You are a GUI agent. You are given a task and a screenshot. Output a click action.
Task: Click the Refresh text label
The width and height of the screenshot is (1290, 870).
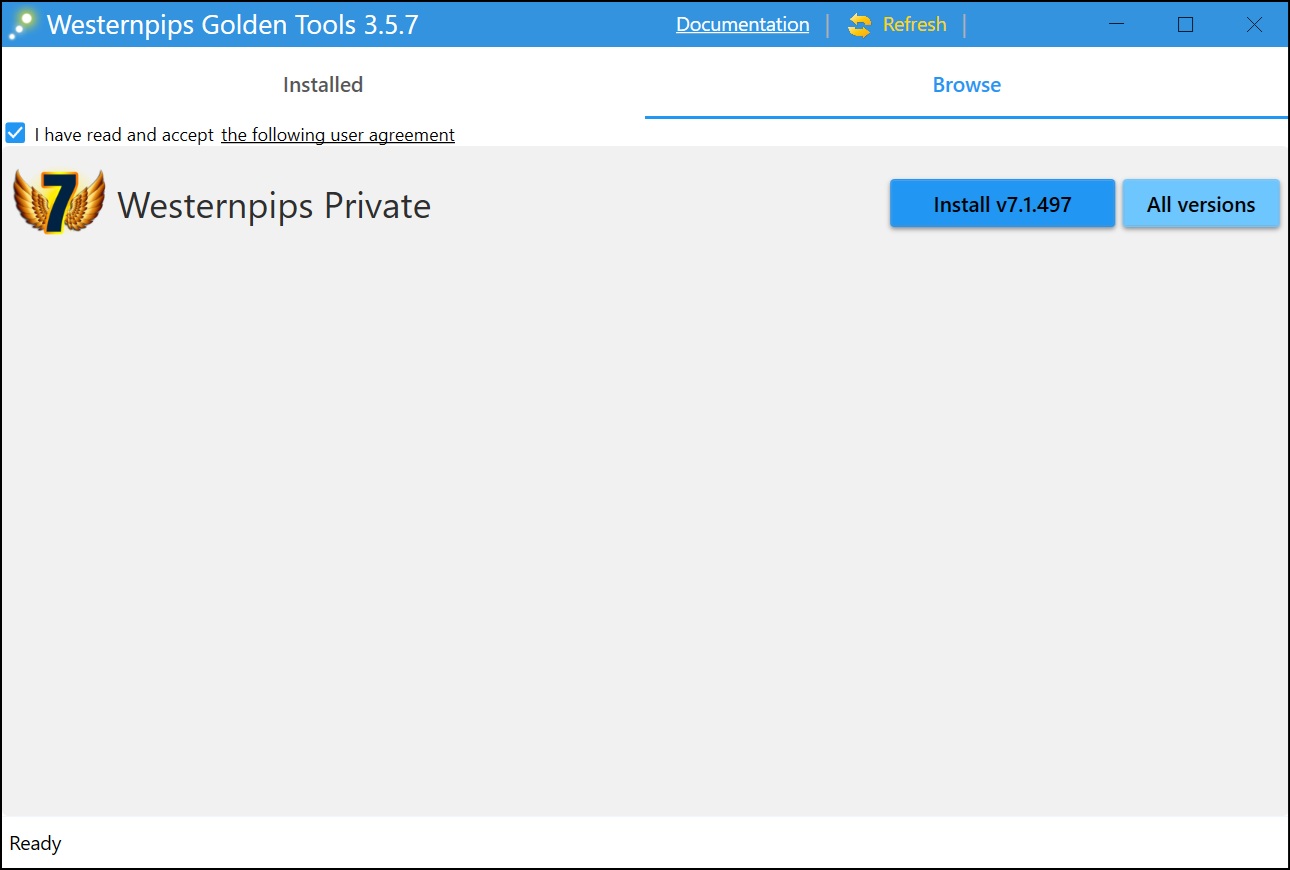914,25
